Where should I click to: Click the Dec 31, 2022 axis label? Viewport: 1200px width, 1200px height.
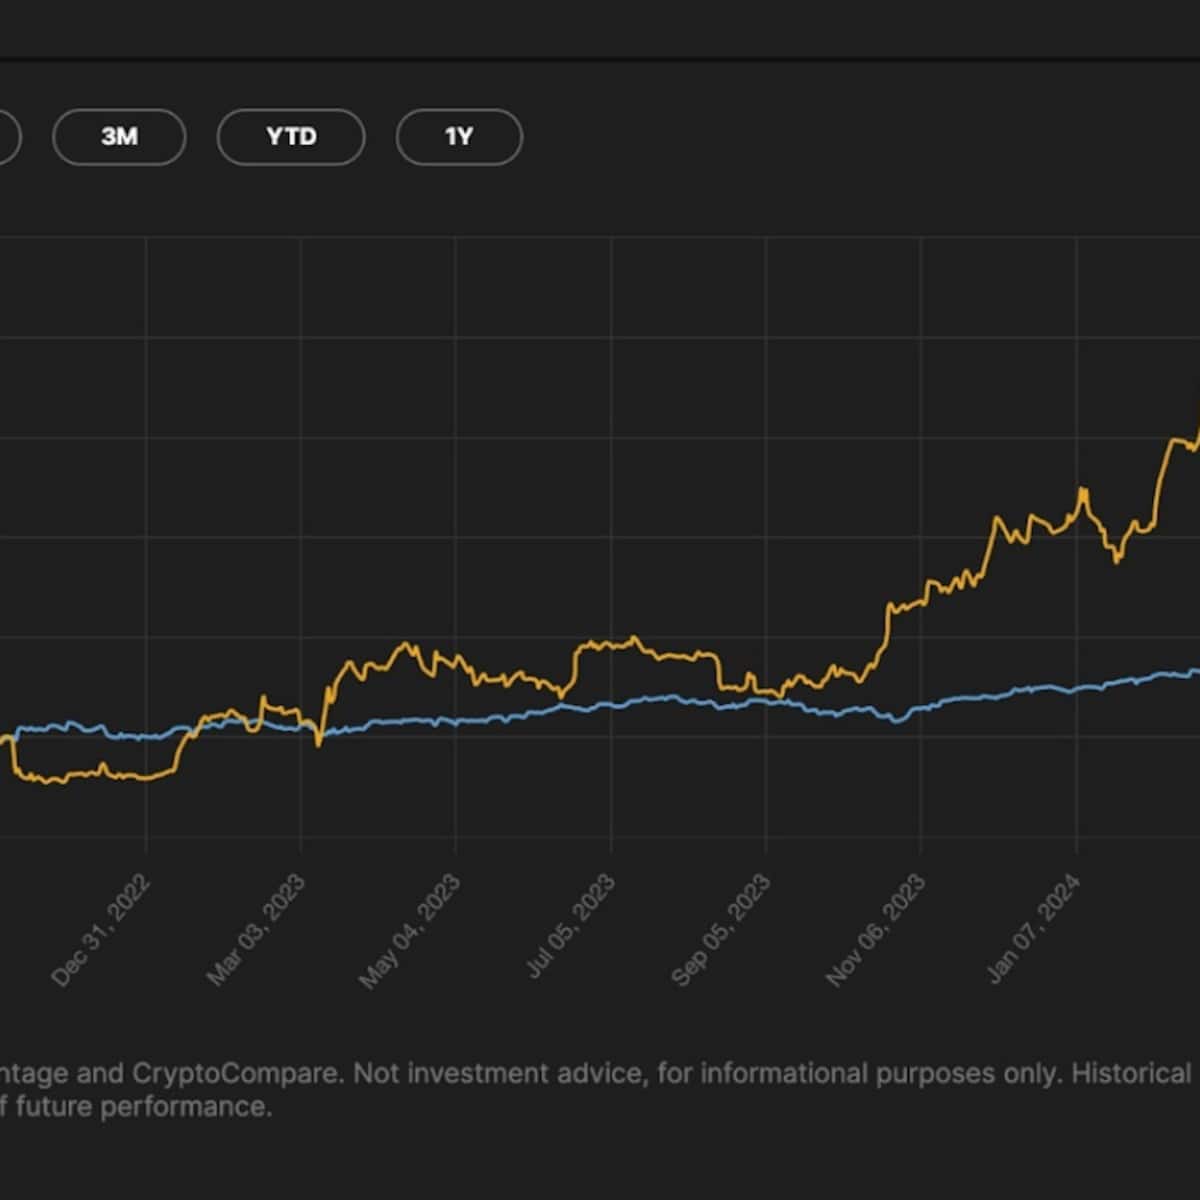[98, 927]
